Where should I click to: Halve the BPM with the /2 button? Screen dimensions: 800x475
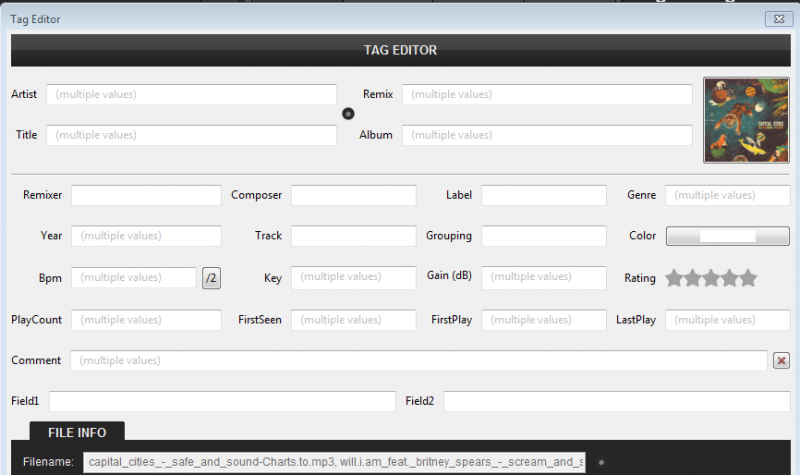click(x=211, y=278)
